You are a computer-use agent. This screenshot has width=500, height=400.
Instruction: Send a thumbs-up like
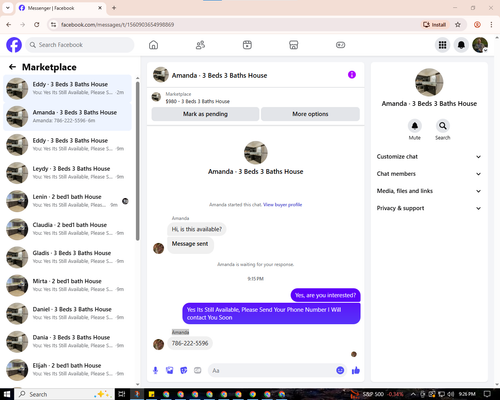point(356,370)
